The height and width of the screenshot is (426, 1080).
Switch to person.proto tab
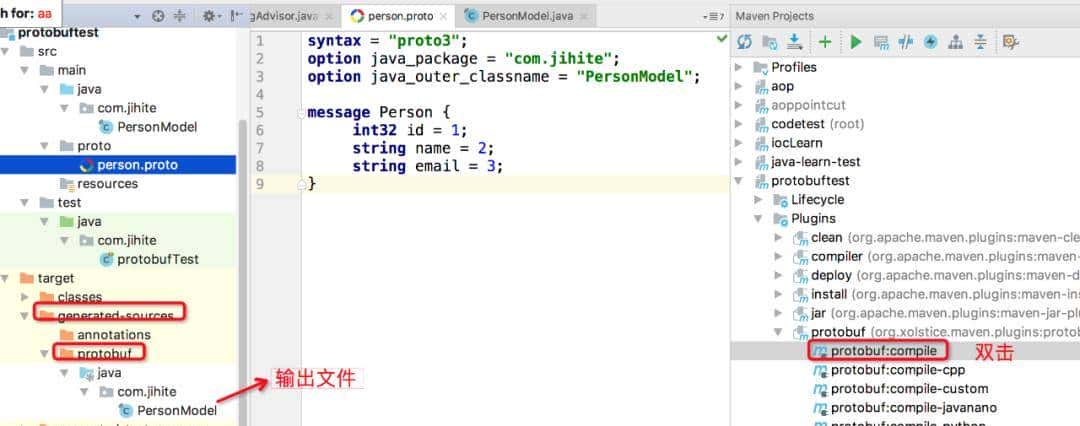pyautogui.click(x=399, y=16)
